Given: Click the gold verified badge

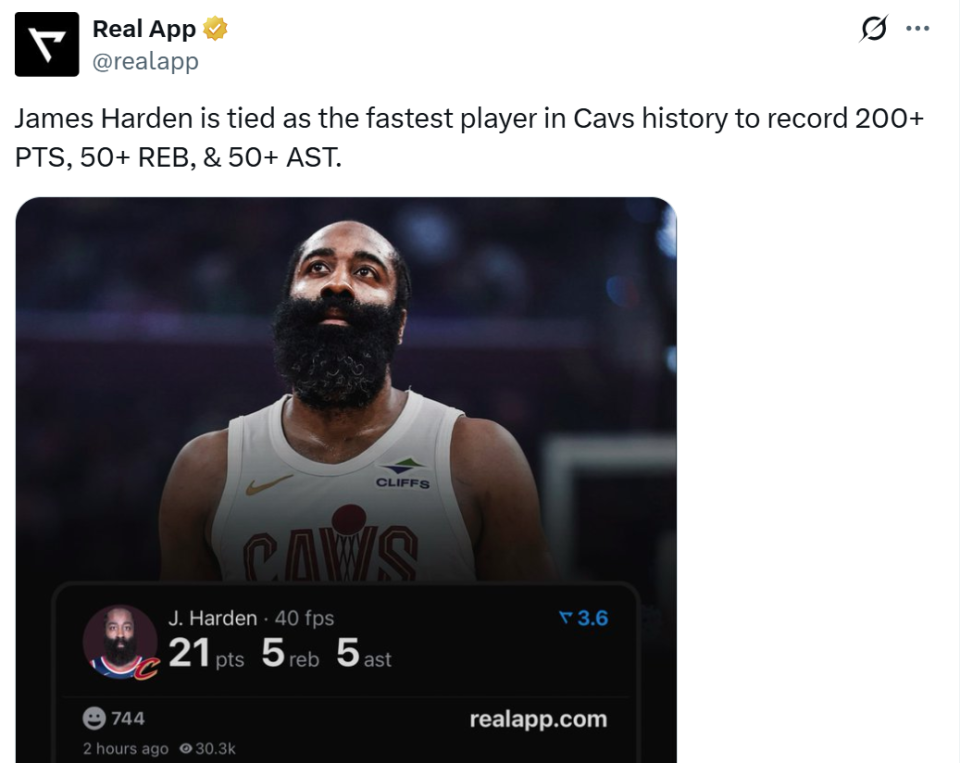Looking at the screenshot, I should click(x=215, y=30).
